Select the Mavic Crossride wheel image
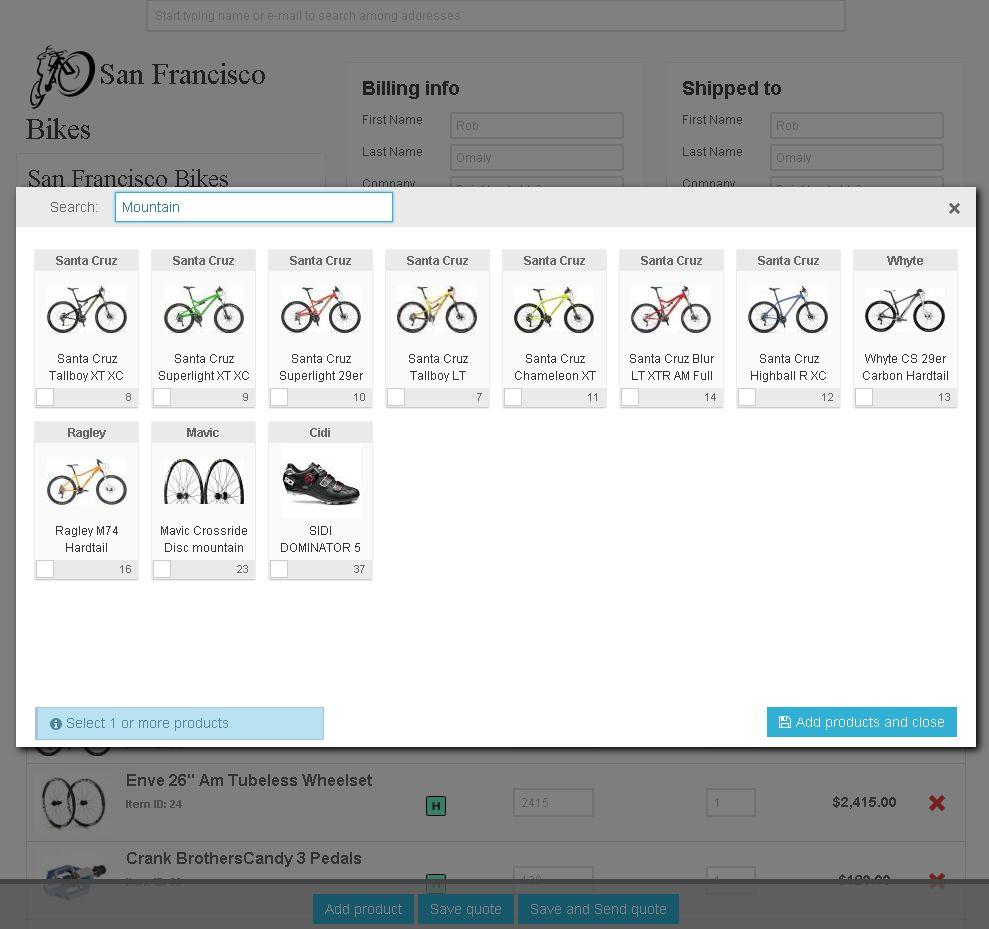The image size is (989, 929). tap(203, 482)
